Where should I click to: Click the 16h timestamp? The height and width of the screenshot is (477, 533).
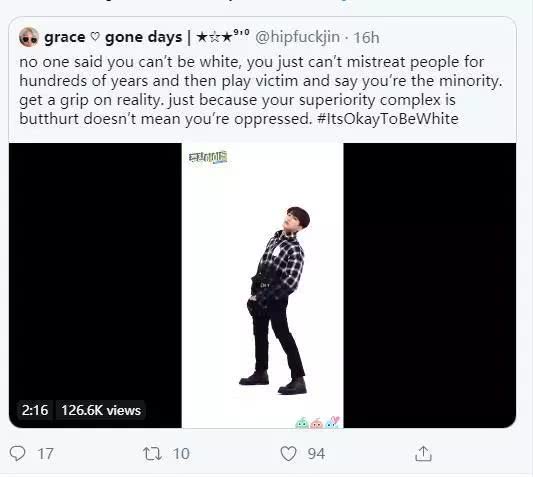[x=366, y=37]
